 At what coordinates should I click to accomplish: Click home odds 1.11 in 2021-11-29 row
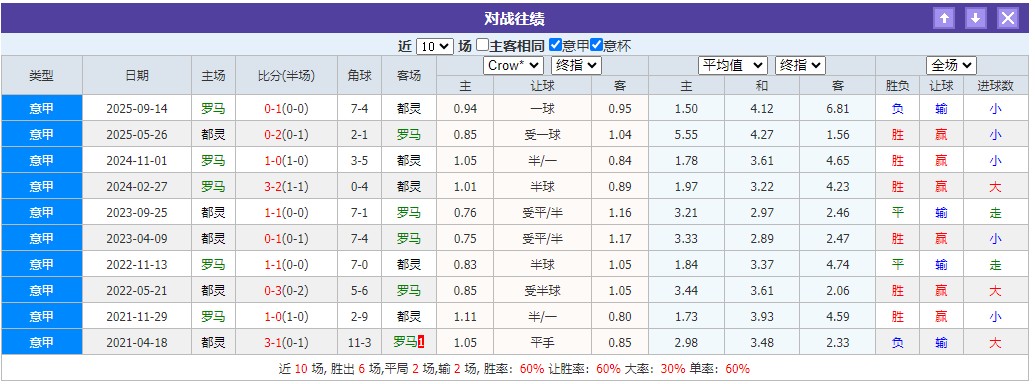[x=465, y=317]
